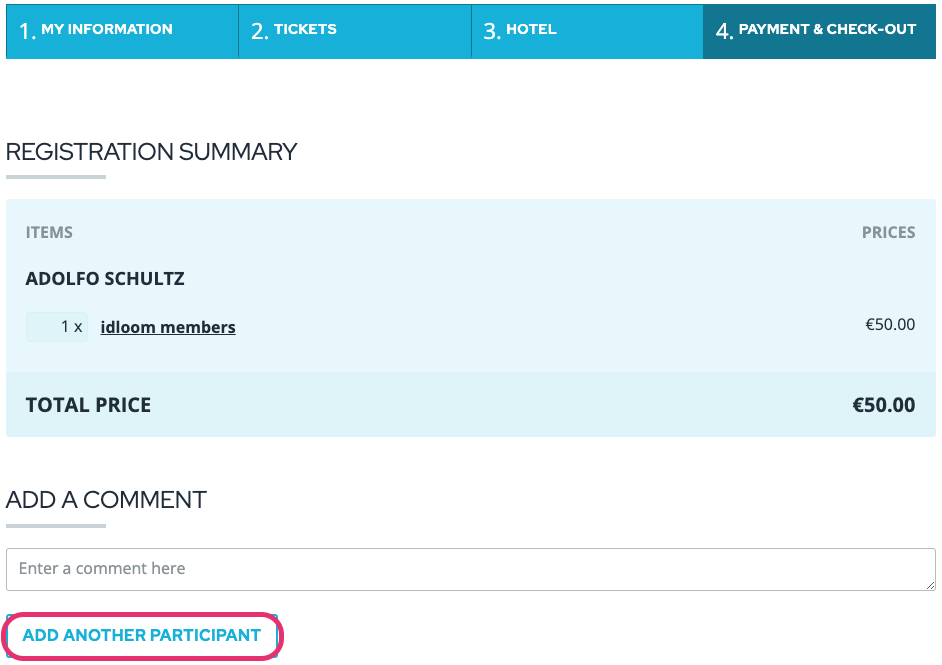
Task: Select participant name Adolfo Schultz
Action: click(105, 279)
